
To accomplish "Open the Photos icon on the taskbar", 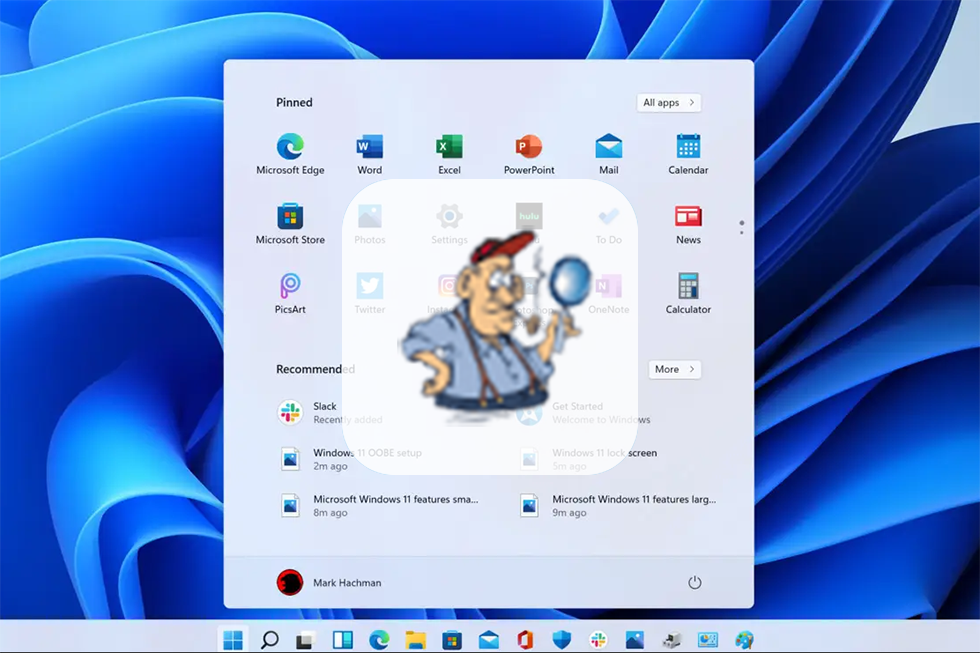I will [634, 639].
